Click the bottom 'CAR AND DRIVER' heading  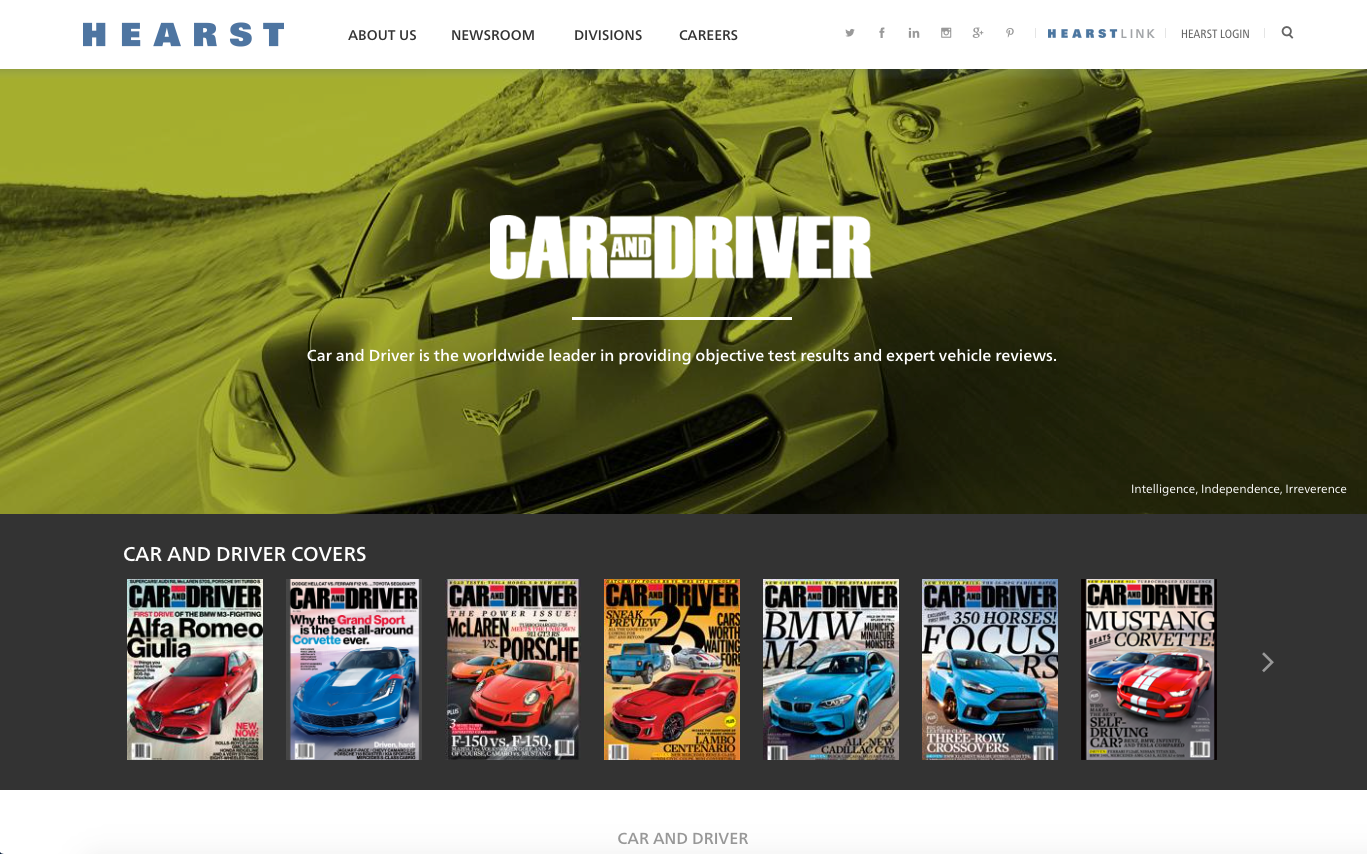(x=683, y=838)
